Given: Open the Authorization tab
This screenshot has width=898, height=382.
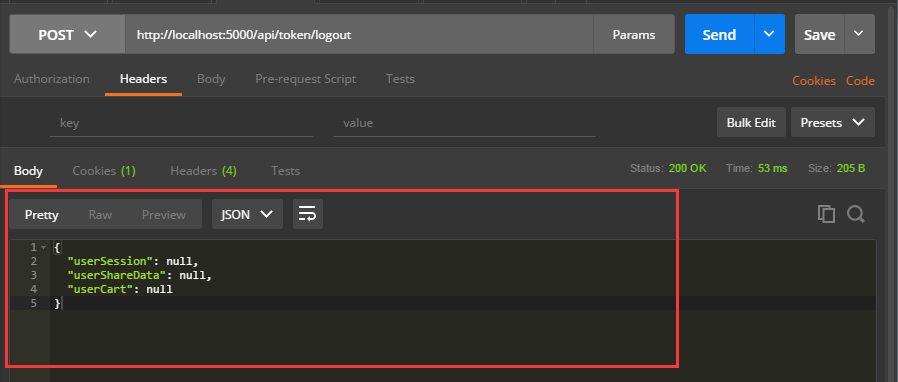Looking at the screenshot, I should click(x=52, y=79).
